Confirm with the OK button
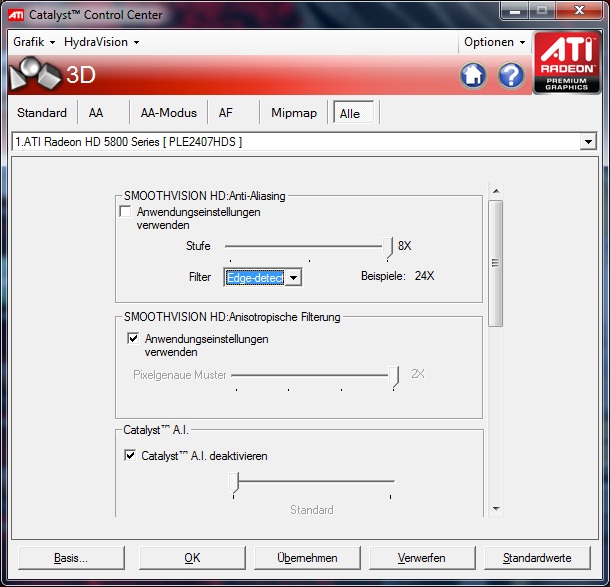610x587 pixels. coord(192,558)
